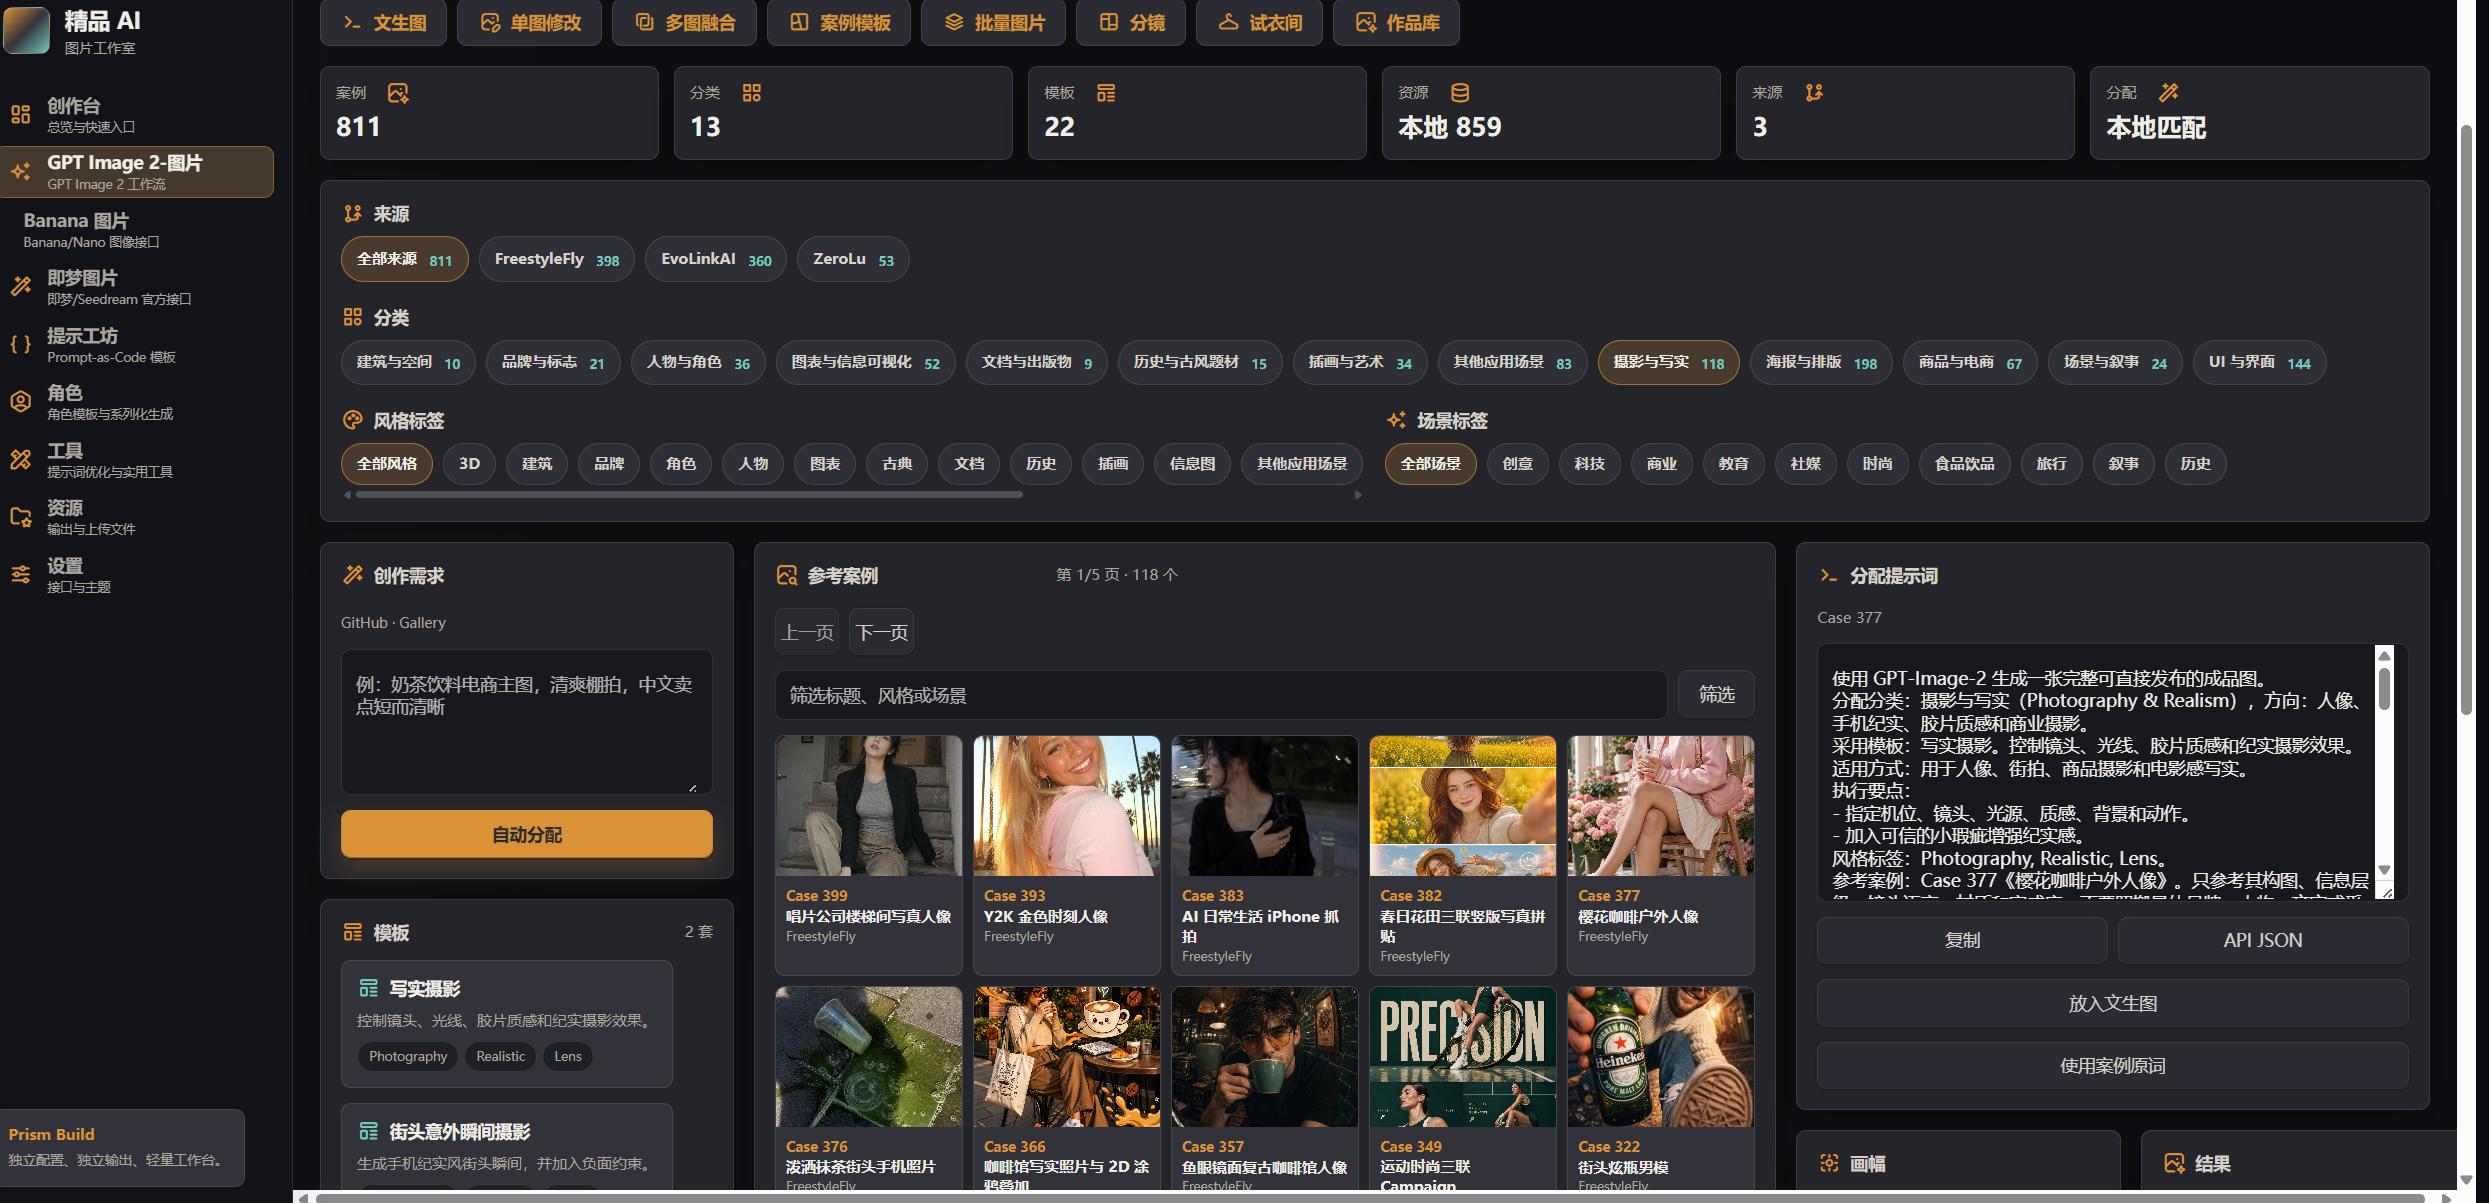Click the 精品 AI logo image

(27, 30)
